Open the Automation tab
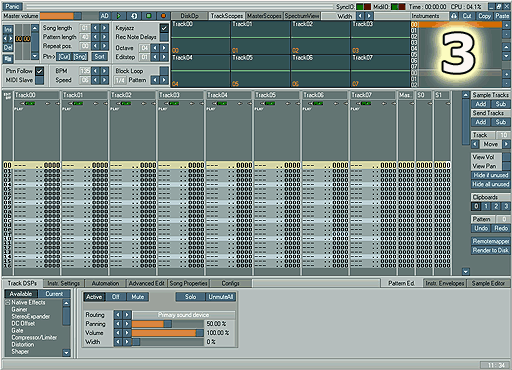The width and height of the screenshot is (512, 370). point(105,283)
